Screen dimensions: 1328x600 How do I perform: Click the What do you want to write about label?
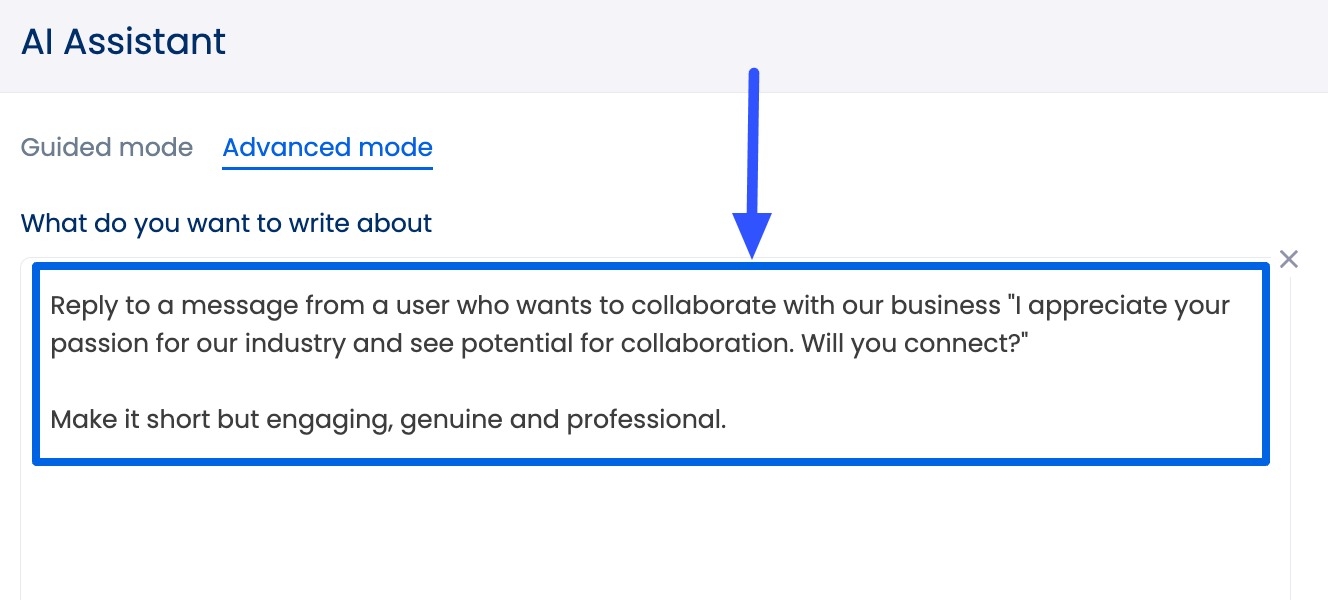click(x=226, y=223)
